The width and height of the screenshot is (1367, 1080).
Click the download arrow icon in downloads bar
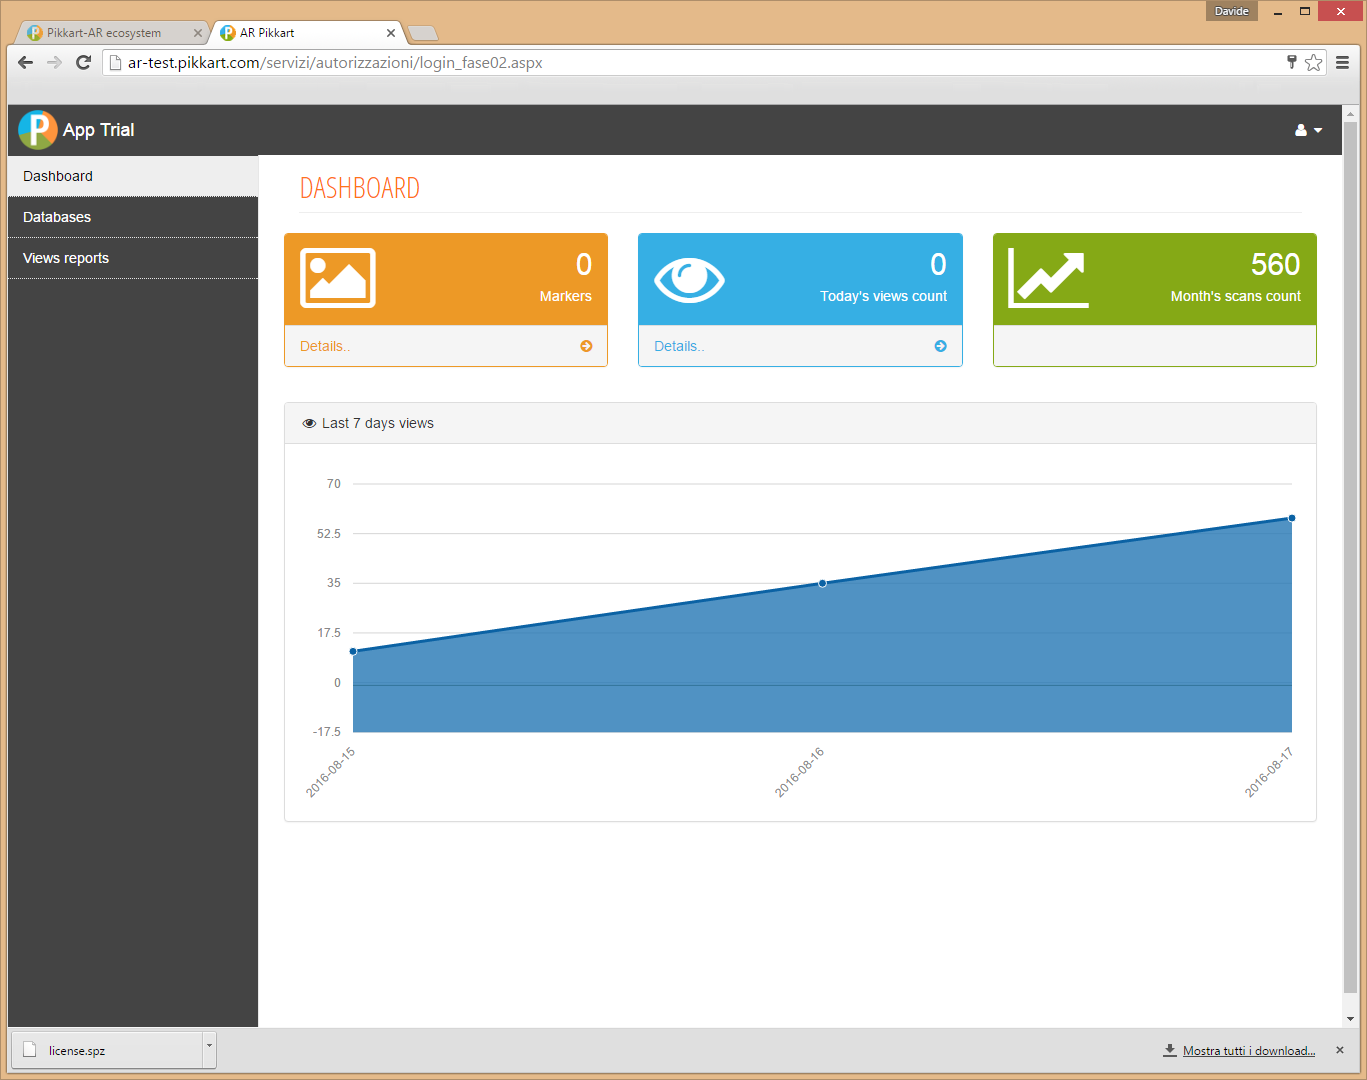coord(1170,1050)
